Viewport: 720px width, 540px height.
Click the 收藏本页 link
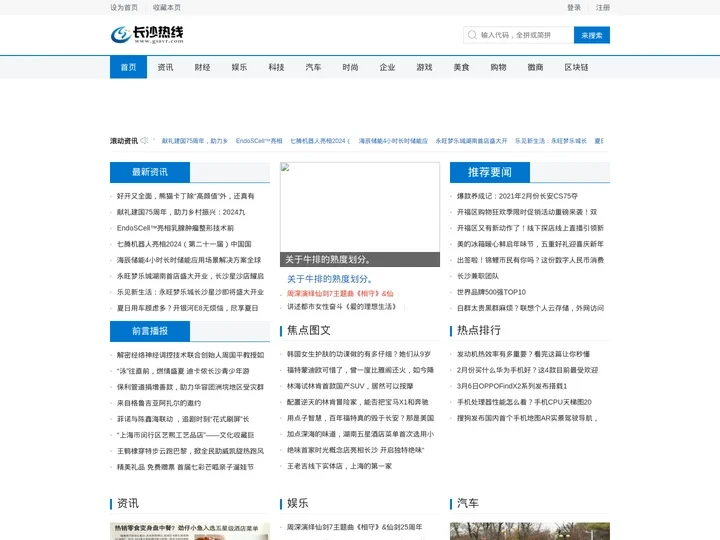pos(167,7)
